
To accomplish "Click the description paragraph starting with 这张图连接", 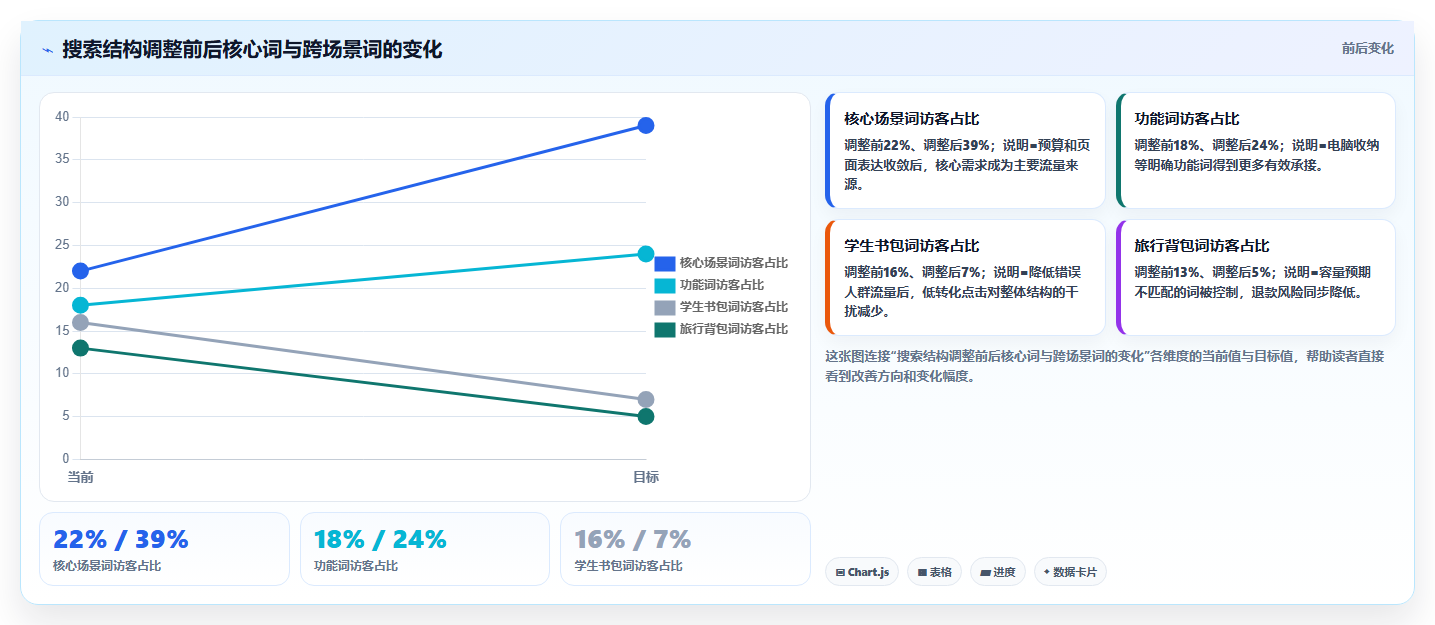I will point(1105,366).
